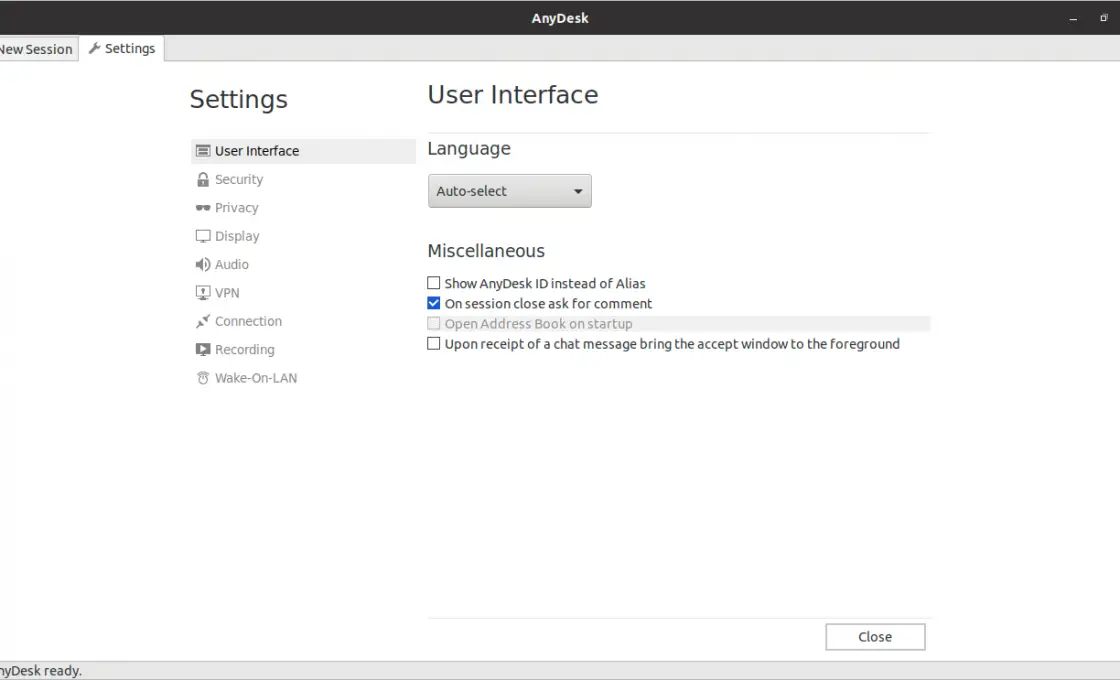
Task: Open the Display settings label
Action: [x=237, y=236]
